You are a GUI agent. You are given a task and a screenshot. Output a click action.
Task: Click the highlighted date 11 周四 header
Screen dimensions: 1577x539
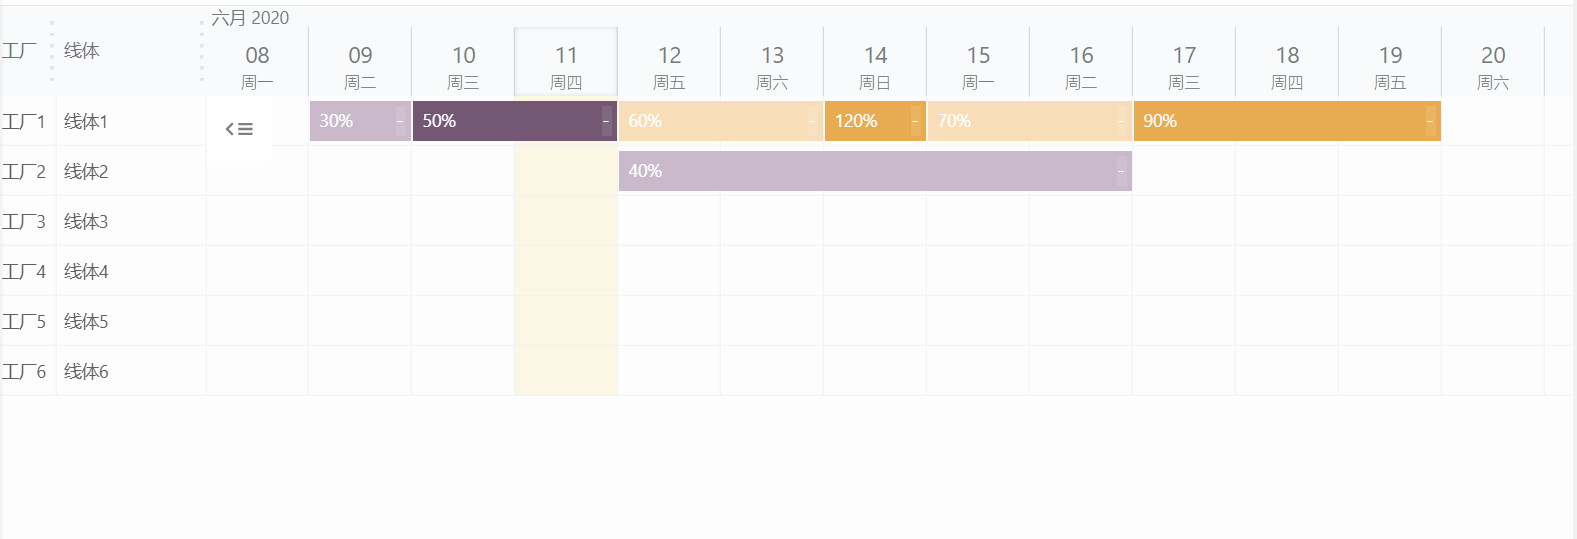tap(566, 65)
